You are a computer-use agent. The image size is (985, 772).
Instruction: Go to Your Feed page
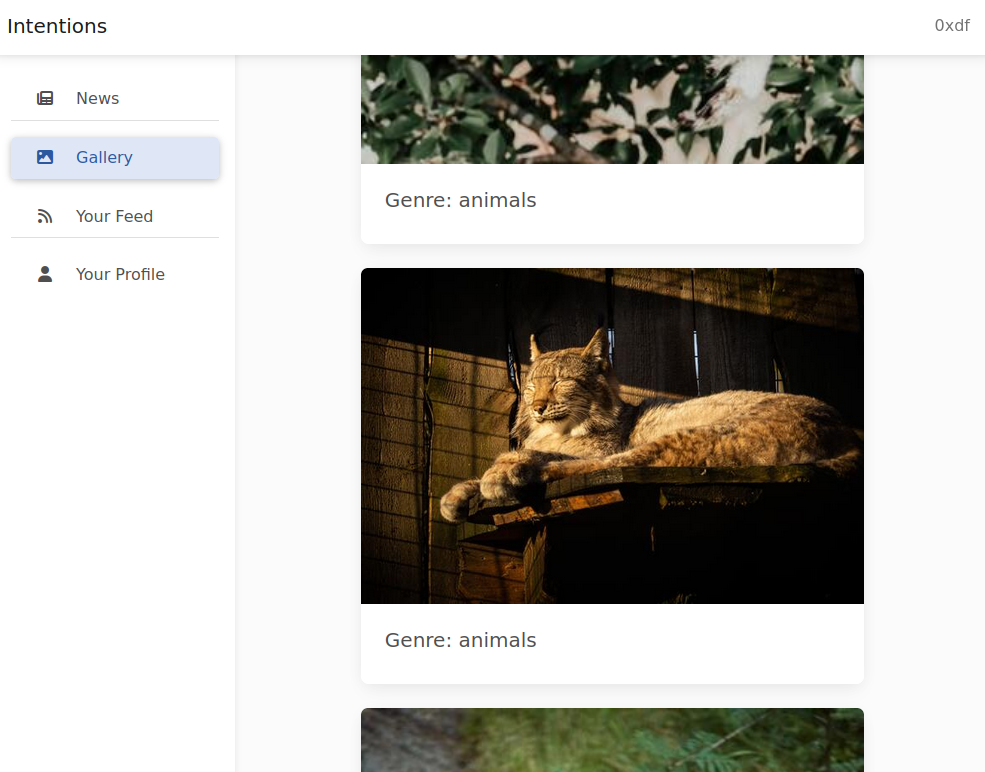[x=114, y=216]
